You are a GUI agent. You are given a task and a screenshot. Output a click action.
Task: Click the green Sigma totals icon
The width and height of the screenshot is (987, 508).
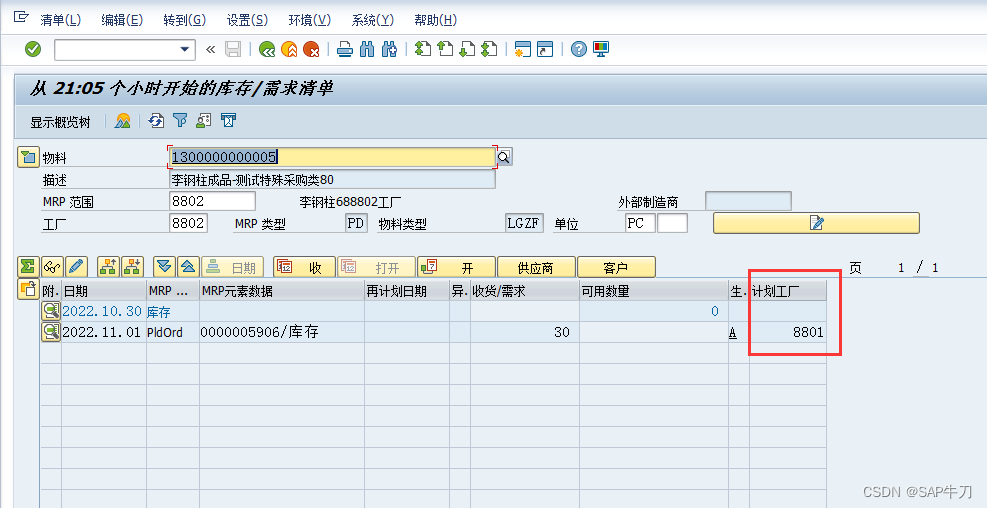click(28, 267)
